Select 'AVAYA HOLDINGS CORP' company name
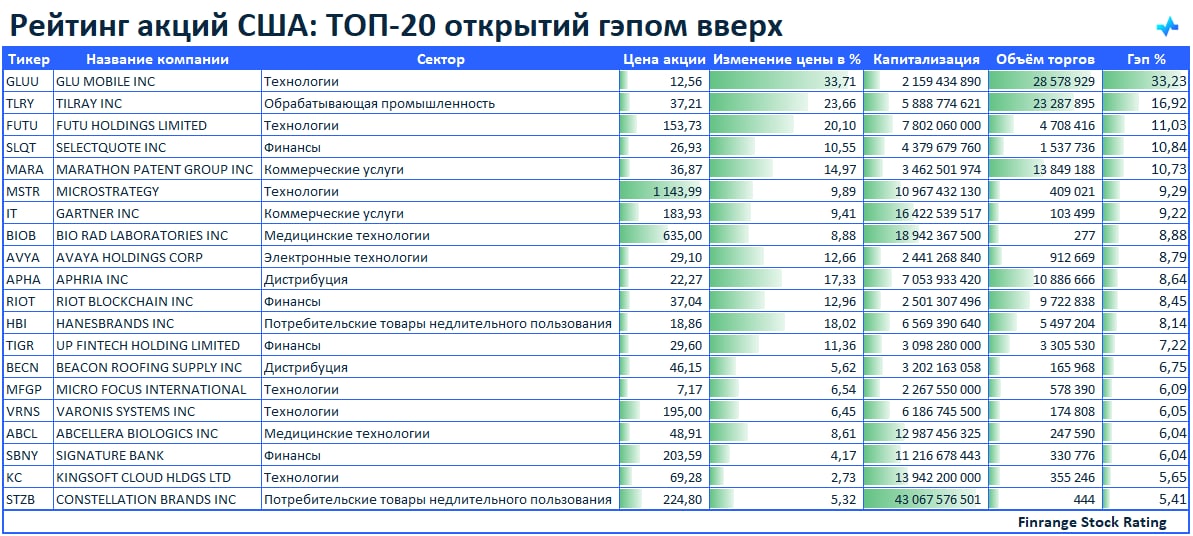 pos(129,258)
